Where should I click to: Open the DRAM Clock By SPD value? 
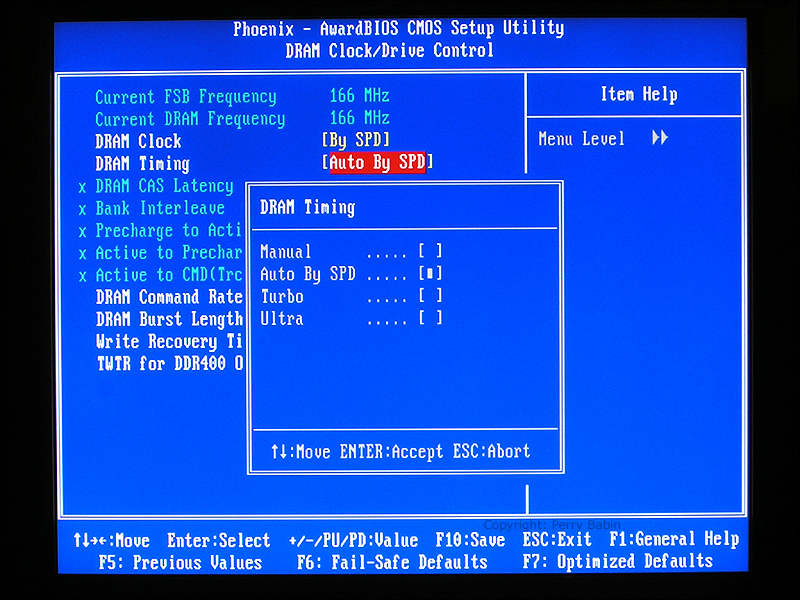[356, 140]
